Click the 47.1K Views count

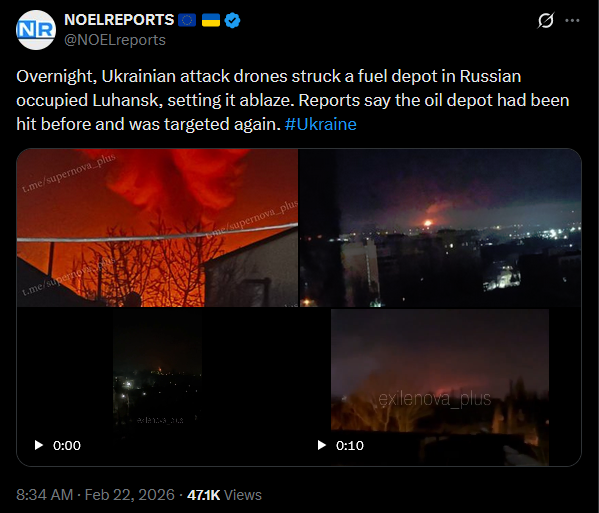coord(224,495)
